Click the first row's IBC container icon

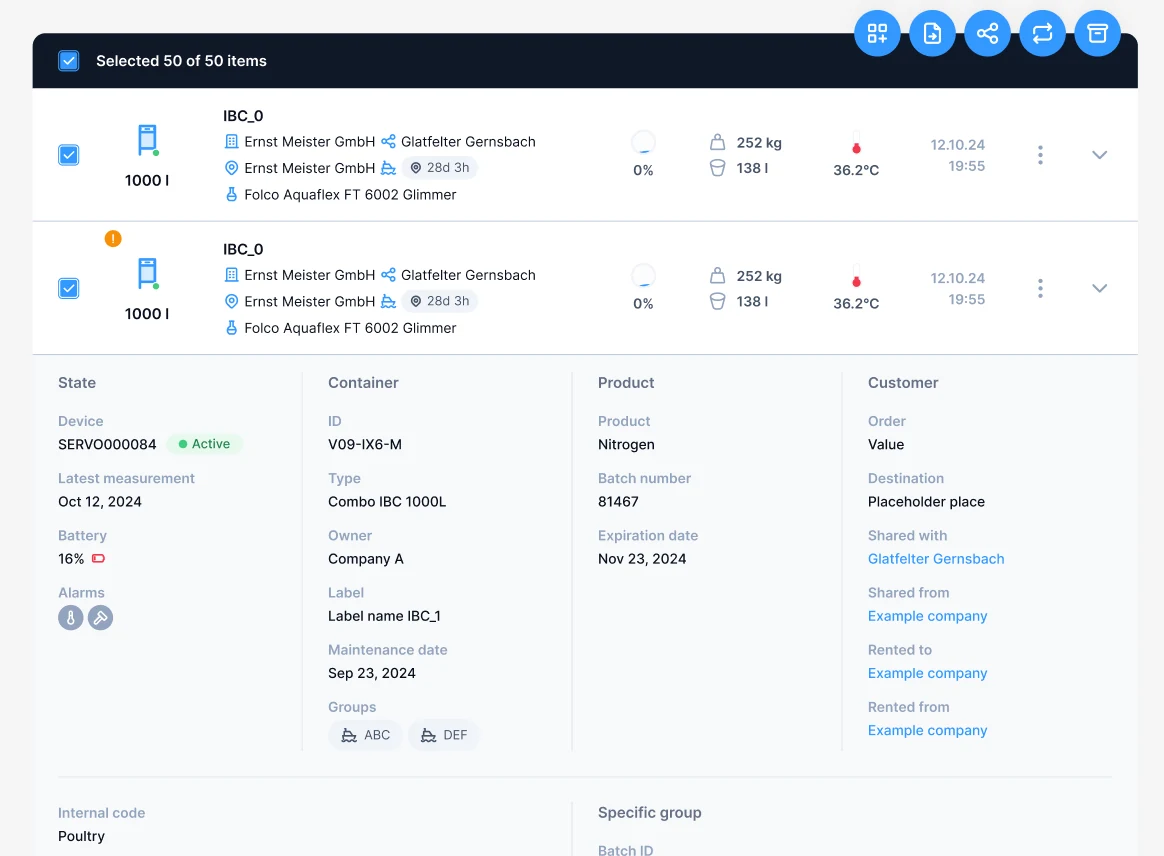tap(148, 140)
